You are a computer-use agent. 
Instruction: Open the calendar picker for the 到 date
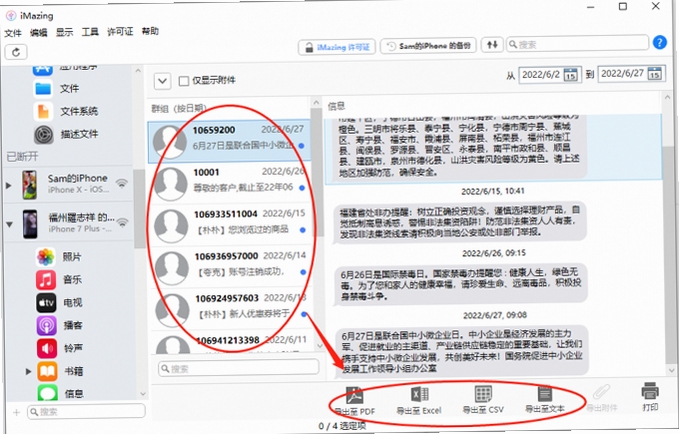(x=654, y=74)
